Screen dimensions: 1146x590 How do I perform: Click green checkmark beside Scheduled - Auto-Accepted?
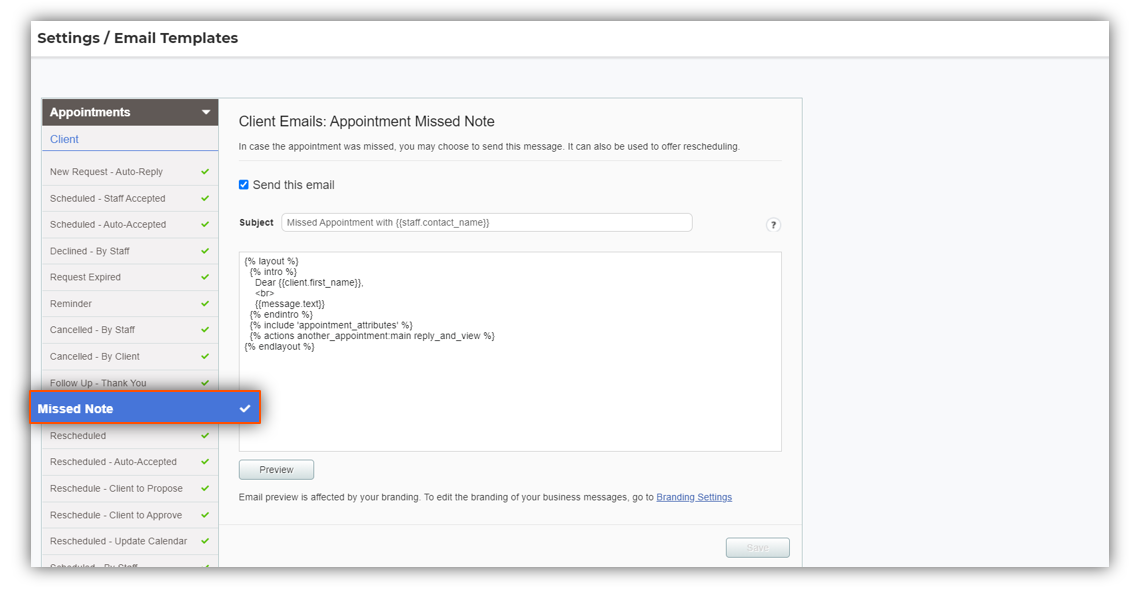coord(205,224)
